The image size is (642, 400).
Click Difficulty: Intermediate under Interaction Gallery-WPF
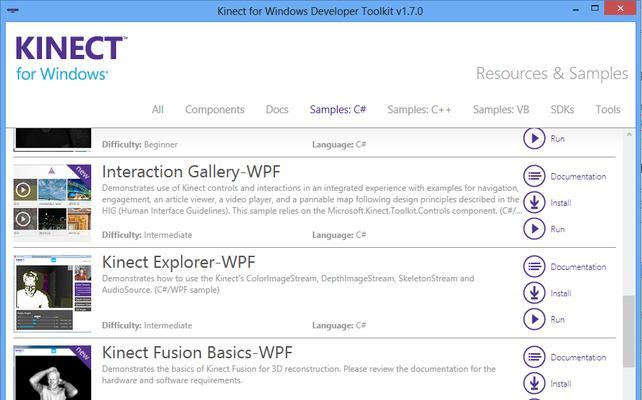(147, 235)
